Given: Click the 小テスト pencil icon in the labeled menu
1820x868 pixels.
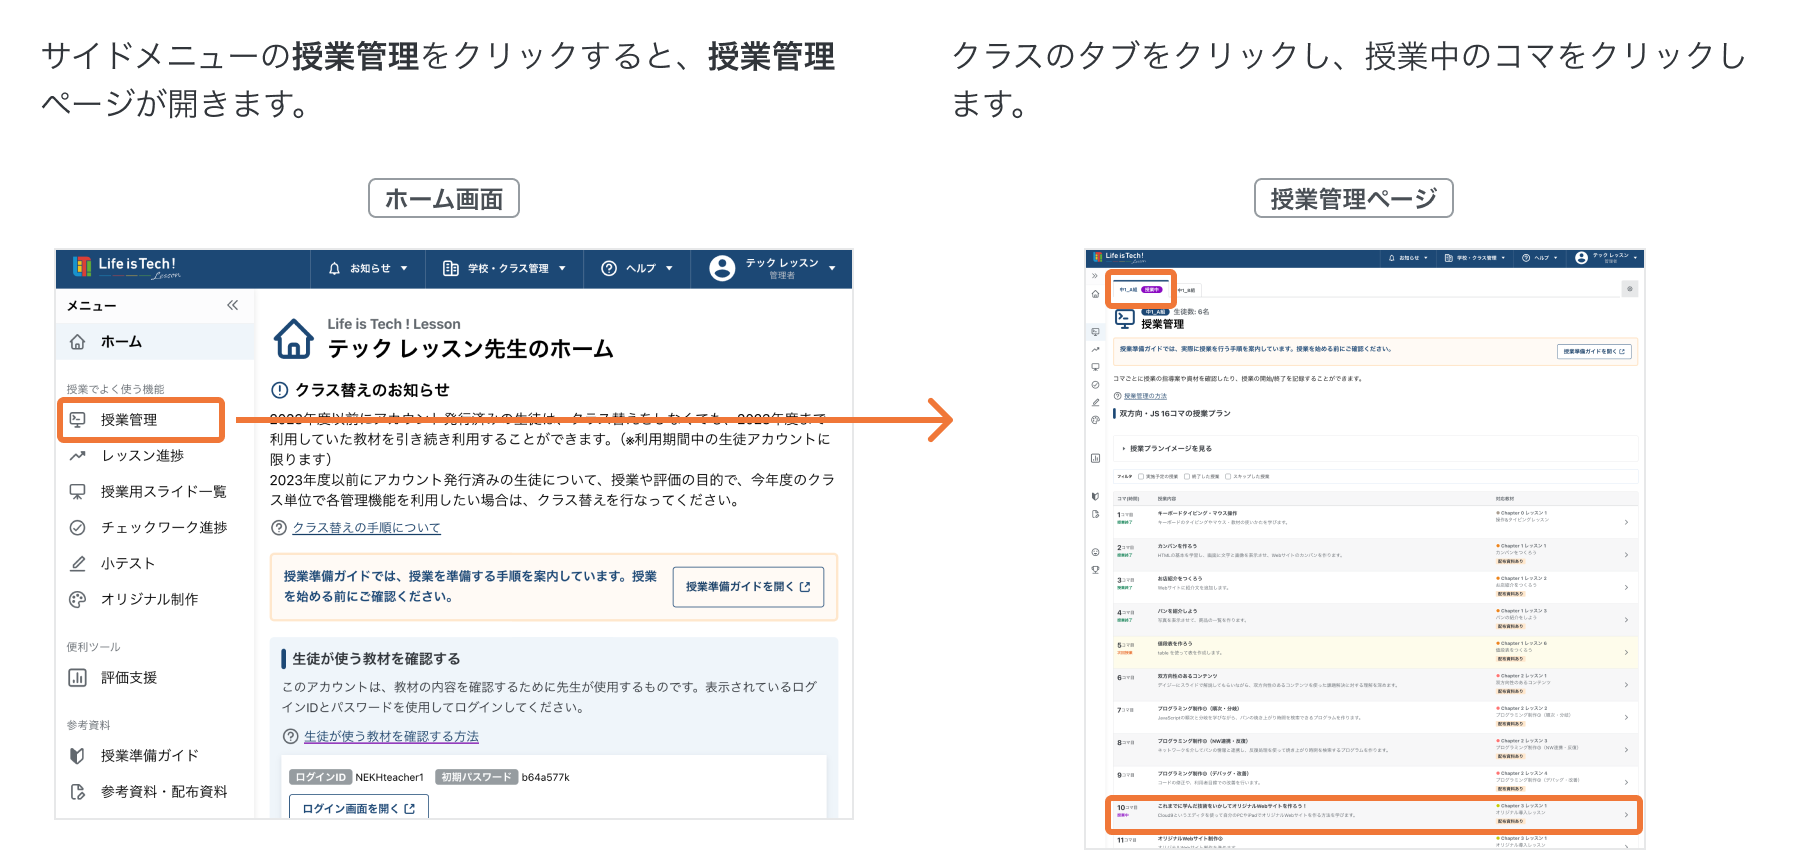Looking at the screenshot, I should pyautogui.click(x=77, y=564).
